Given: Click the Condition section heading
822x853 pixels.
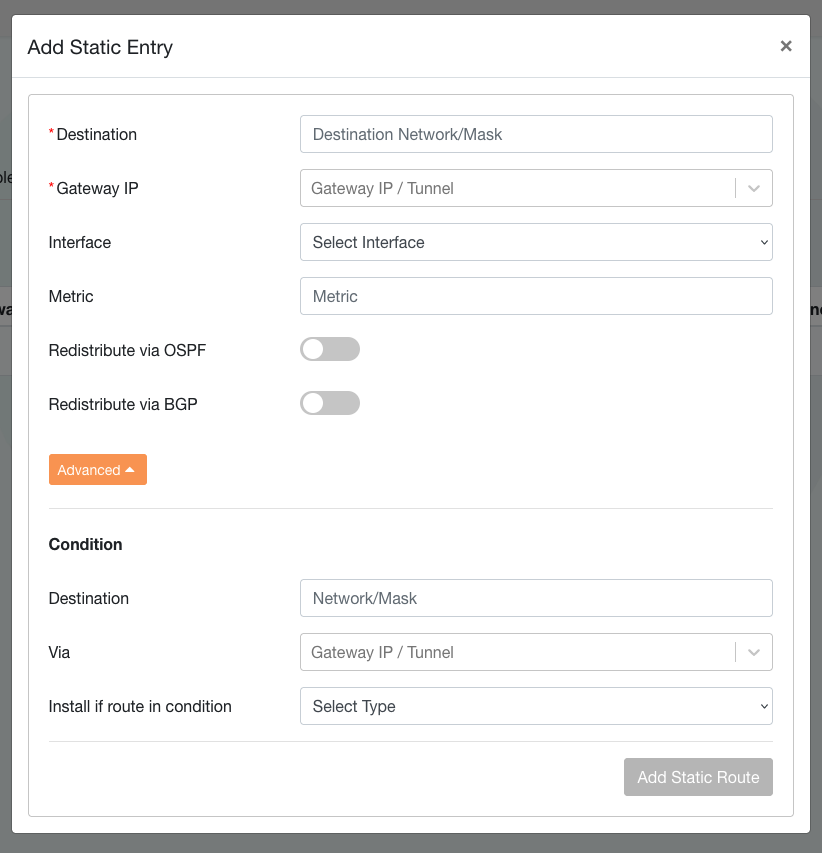Looking at the screenshot, I should (85, 544).
